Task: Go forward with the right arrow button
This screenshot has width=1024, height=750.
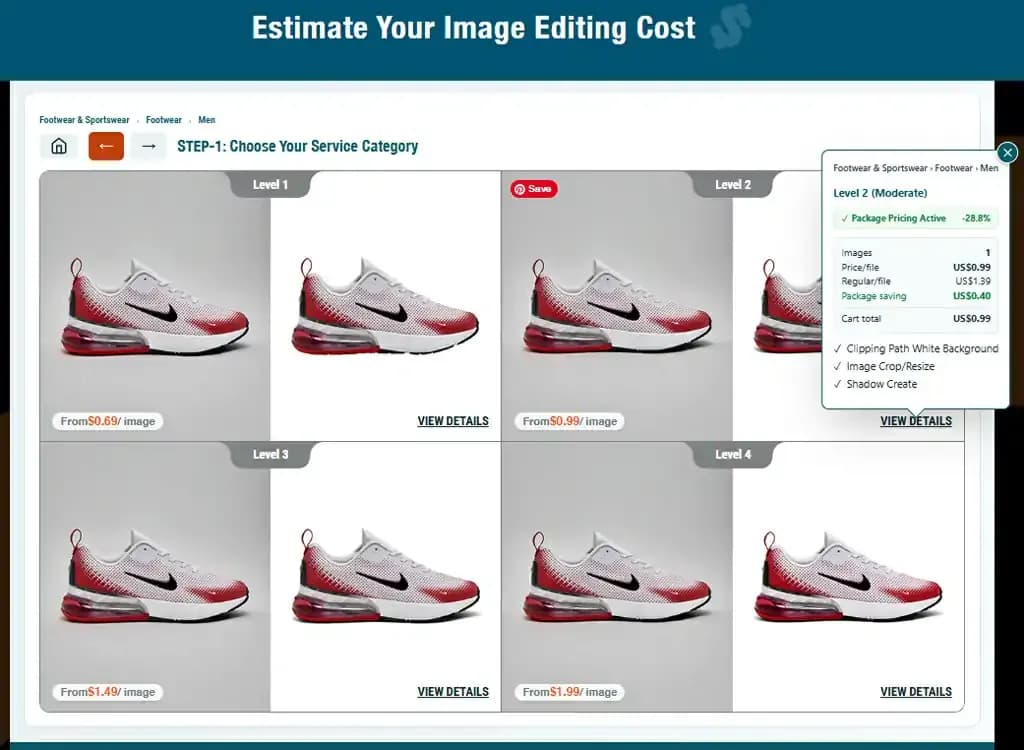Action: coord(148,146)
